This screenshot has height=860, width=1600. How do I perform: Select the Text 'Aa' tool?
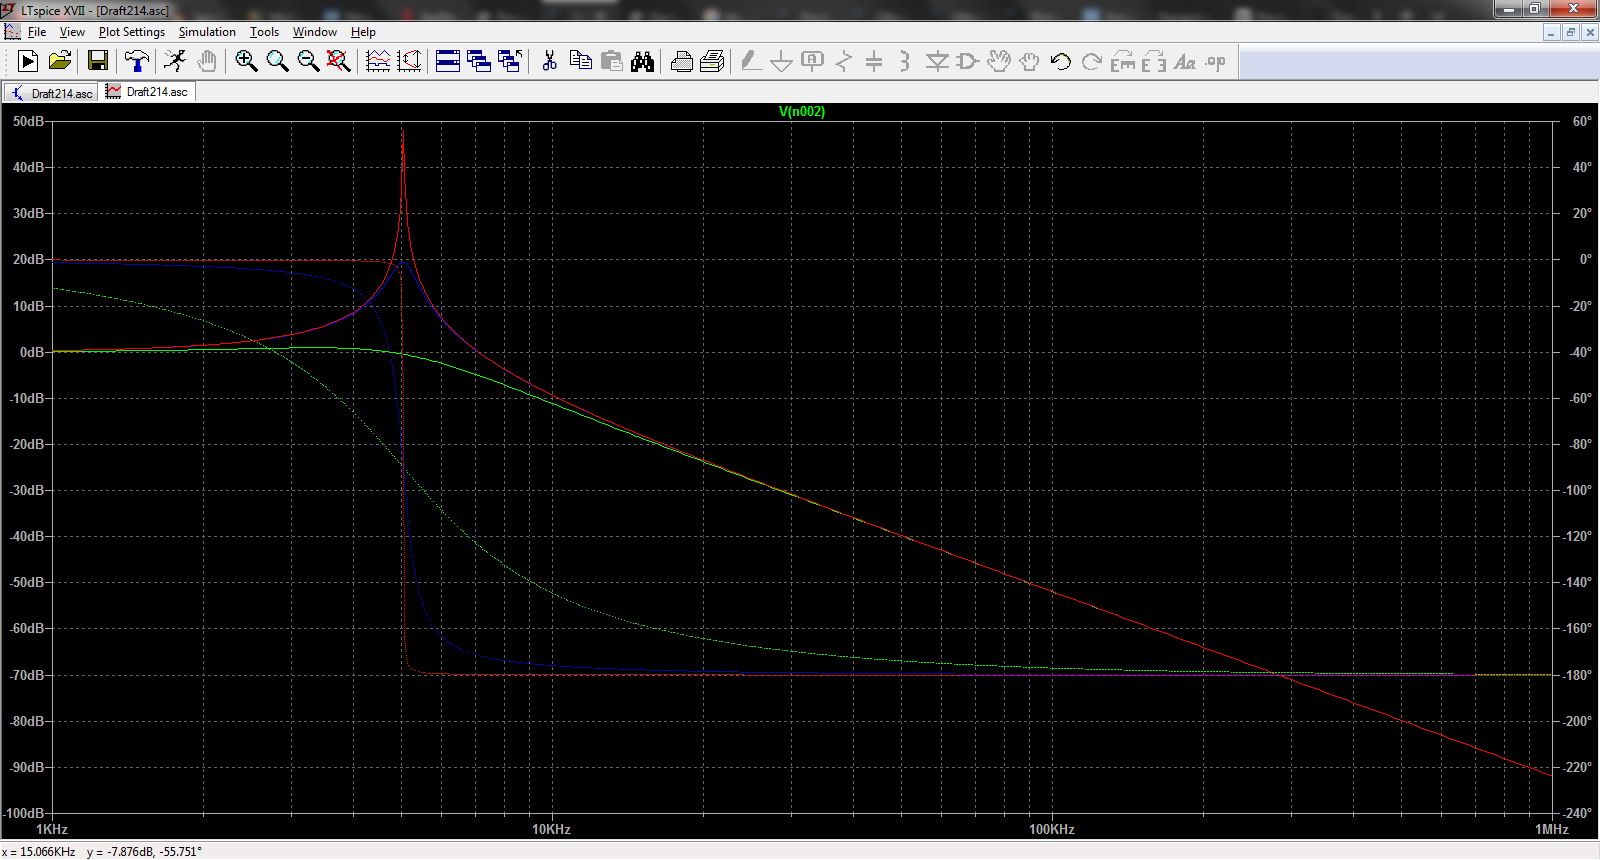1184,61
